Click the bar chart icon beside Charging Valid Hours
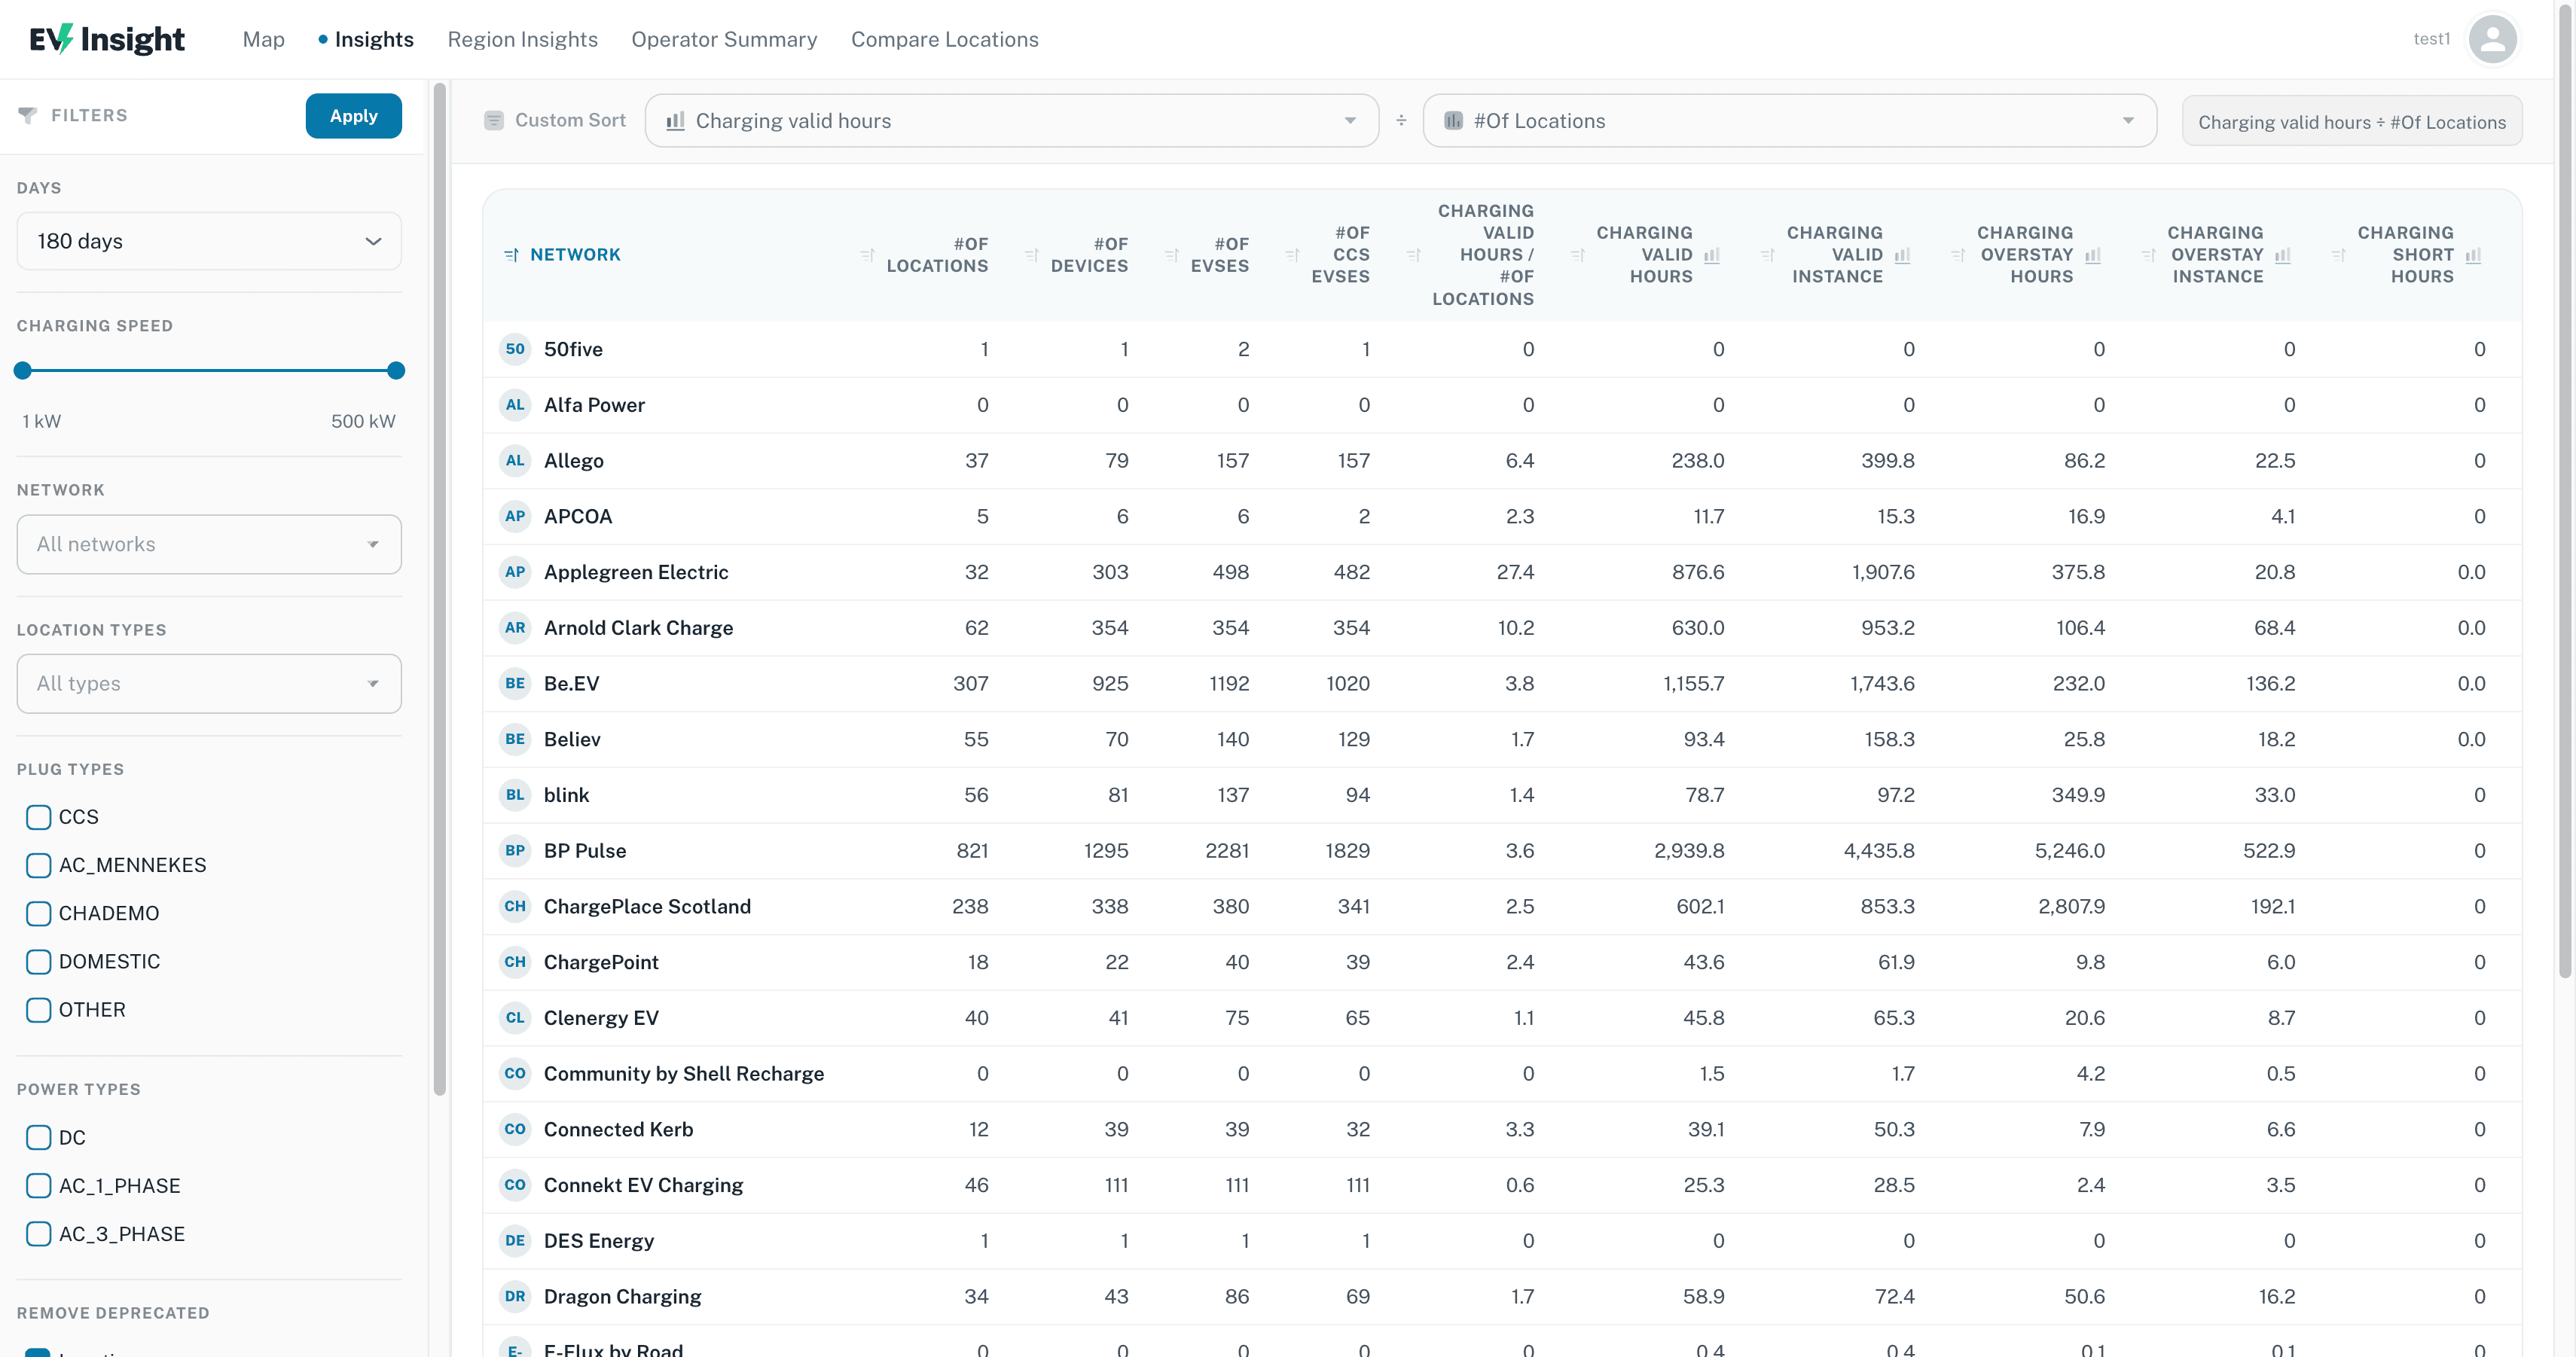Screen dimensions: 2576x1357 click(1711, 255)
